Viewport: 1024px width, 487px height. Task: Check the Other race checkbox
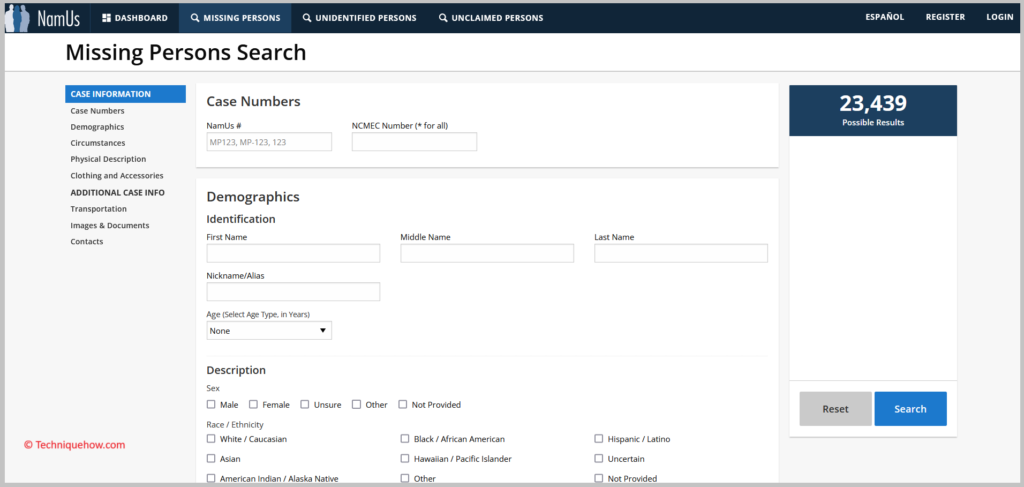[x=405, y=478]
